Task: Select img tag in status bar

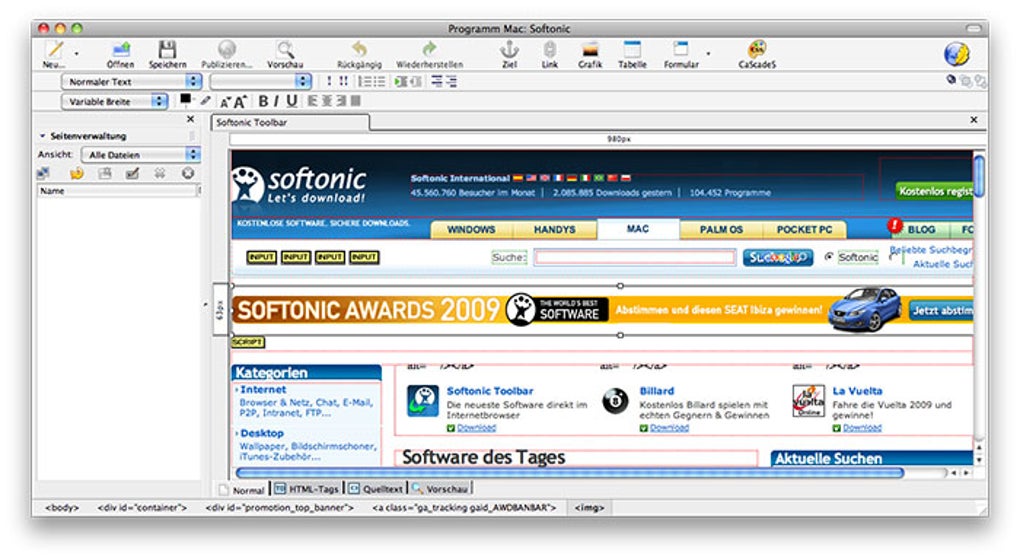Action: [589, 507]
